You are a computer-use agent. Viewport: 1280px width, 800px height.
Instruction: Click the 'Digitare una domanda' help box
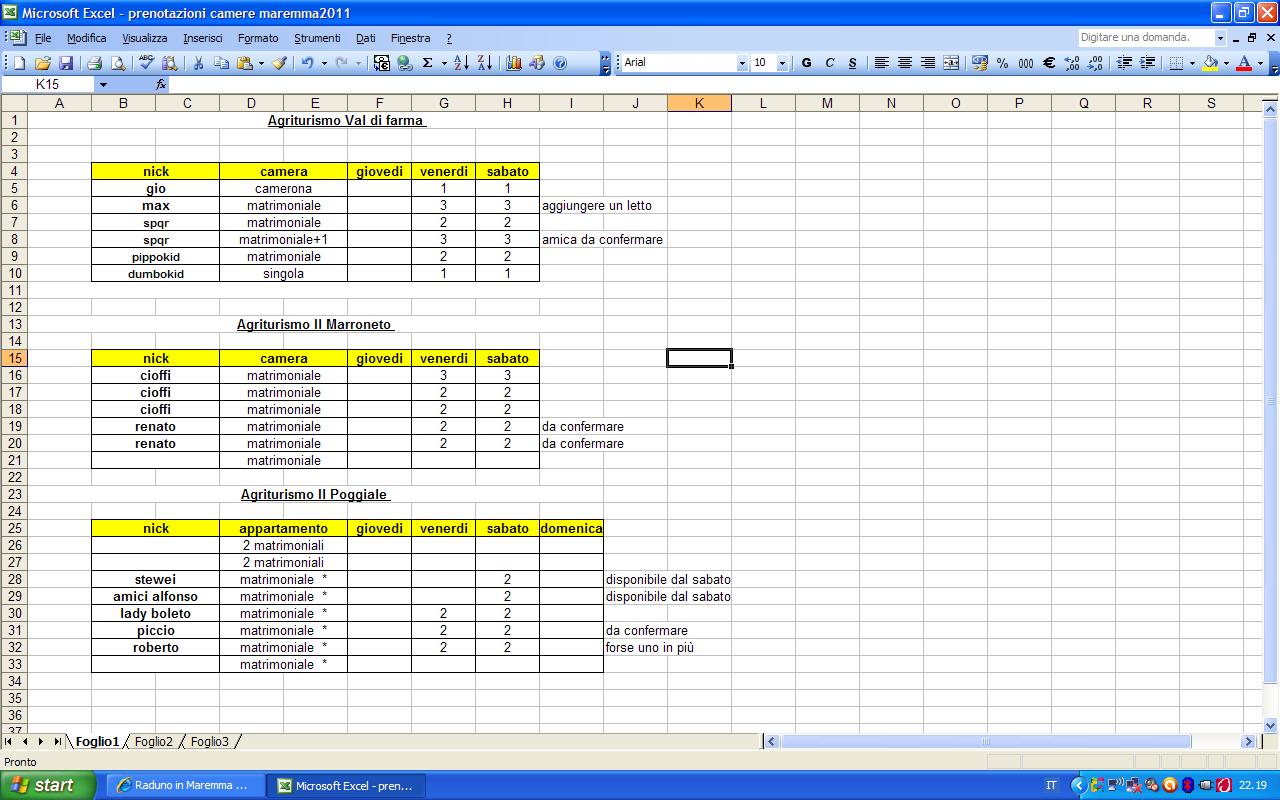[1145, 38]
